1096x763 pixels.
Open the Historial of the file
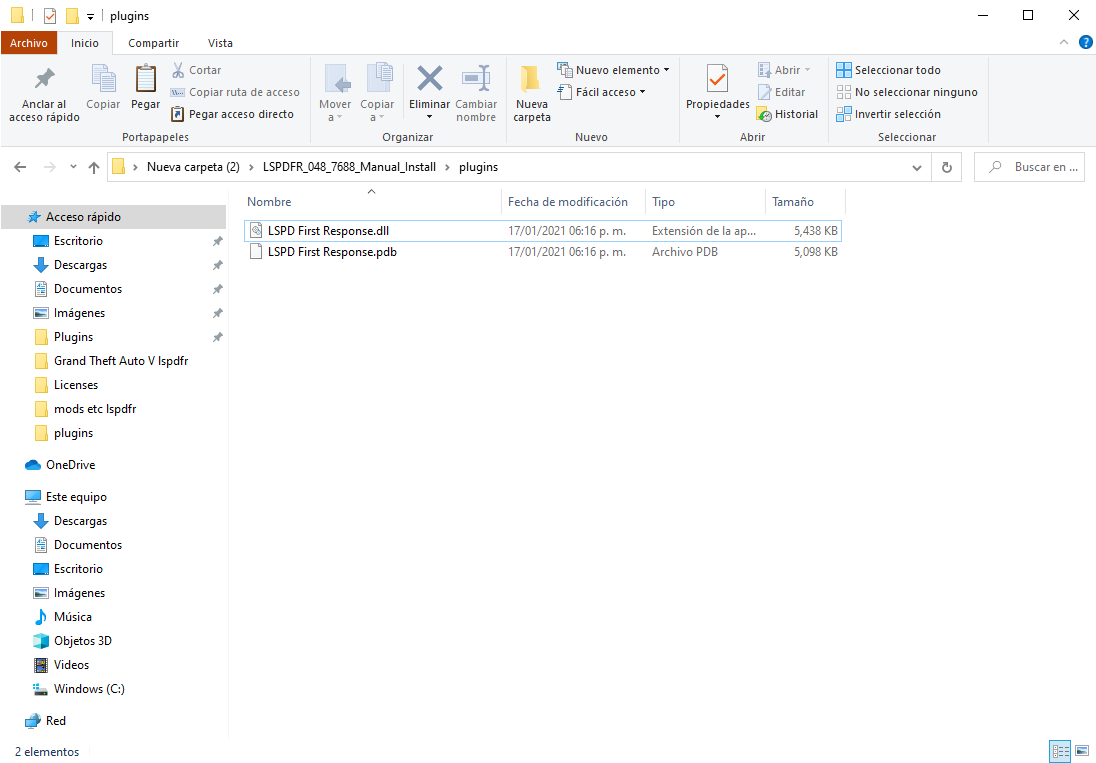point(787,114)
